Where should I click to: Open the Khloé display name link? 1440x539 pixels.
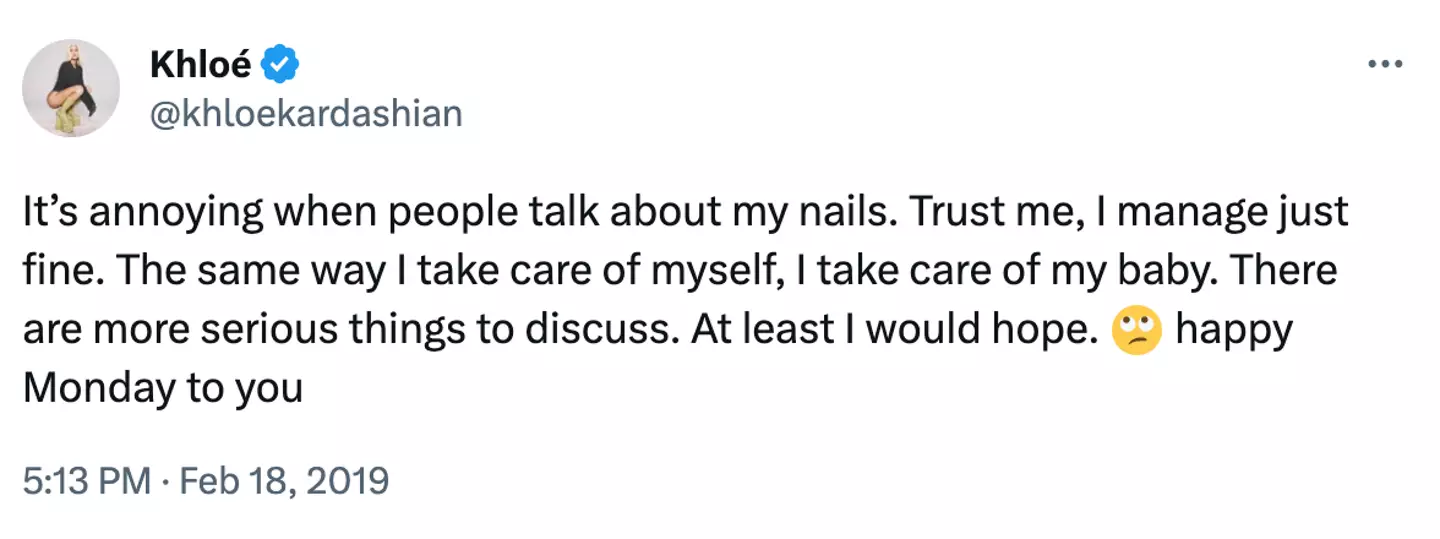pos(199,66)
